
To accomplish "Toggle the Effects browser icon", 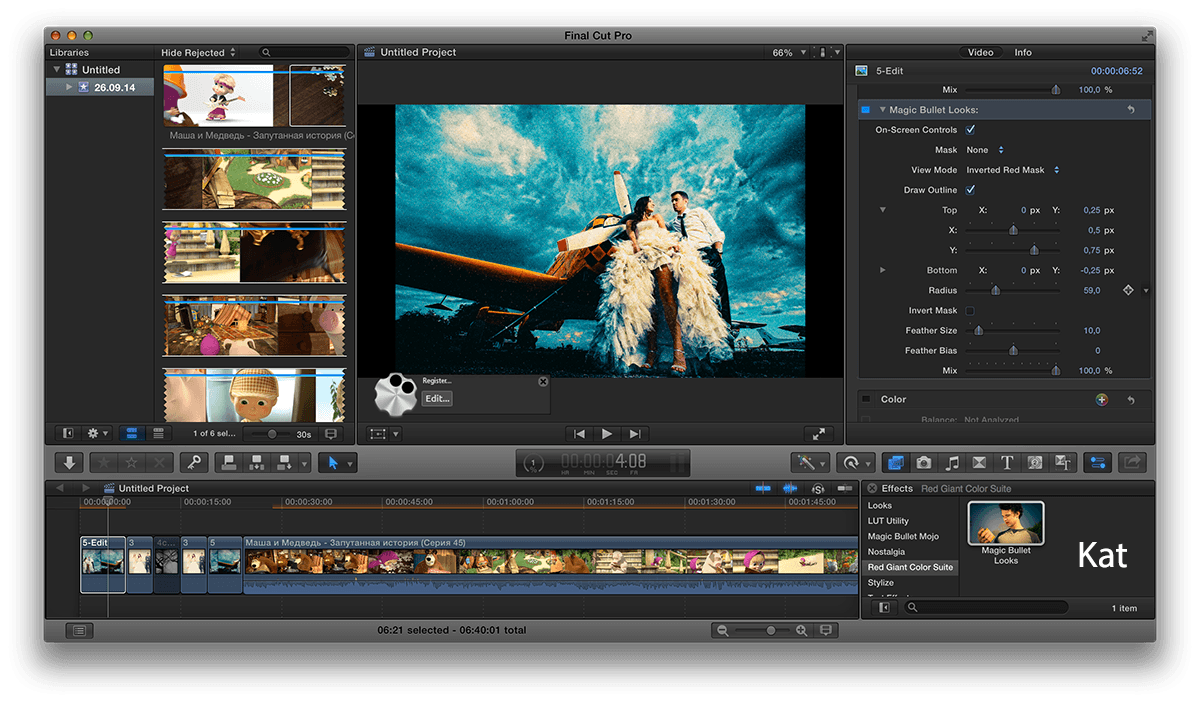I will [x=895, y=463].
